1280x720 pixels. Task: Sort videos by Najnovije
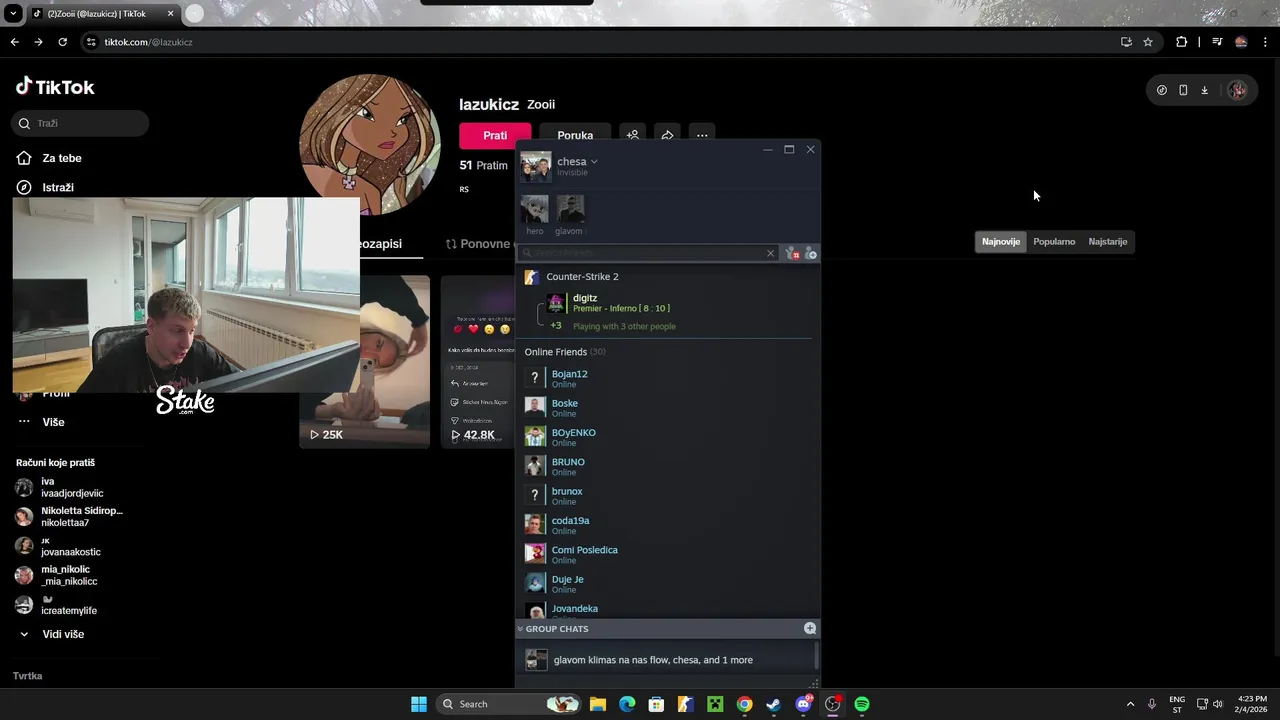tap(1001, 241)
